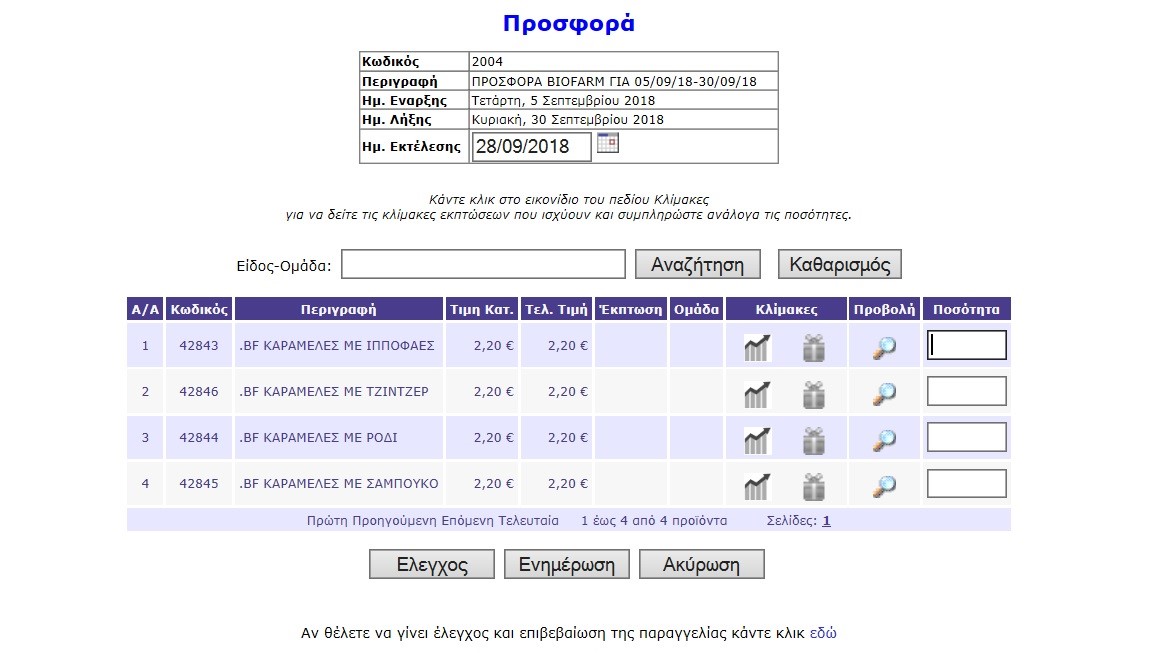The image size is (1151, 653).
Task: Select product code 42846 cell
Action: 199,391
